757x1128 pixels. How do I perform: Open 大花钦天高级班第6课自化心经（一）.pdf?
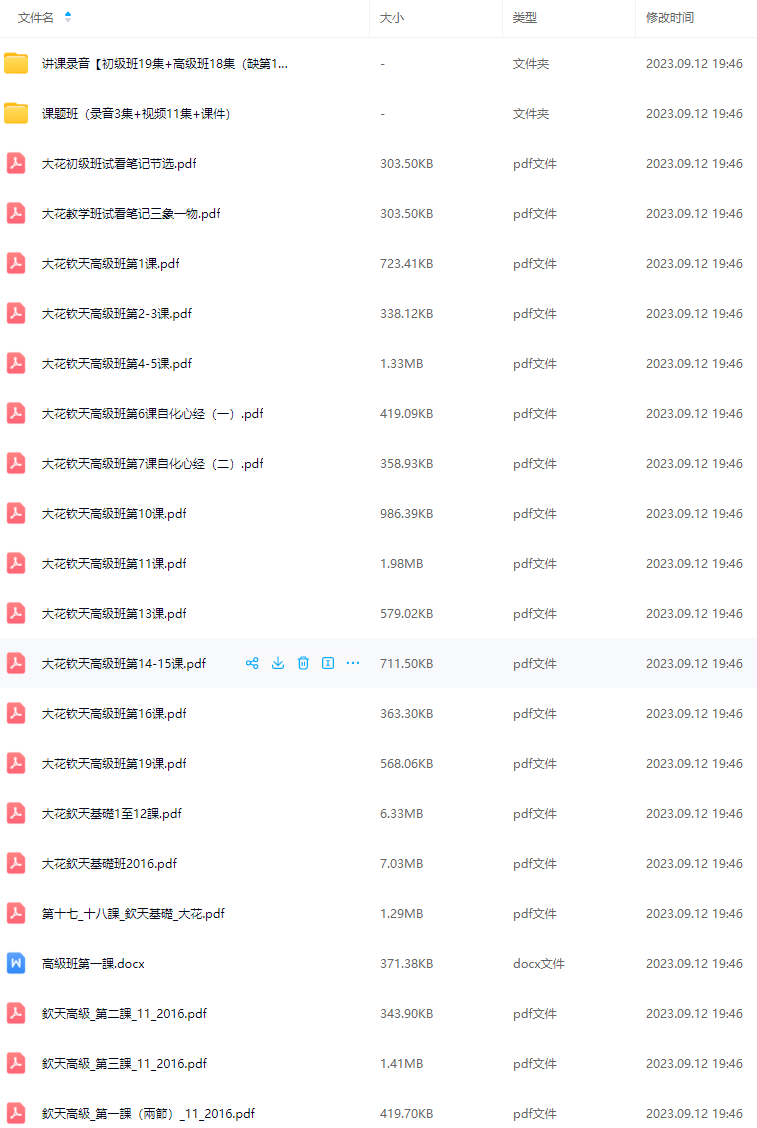153,414
